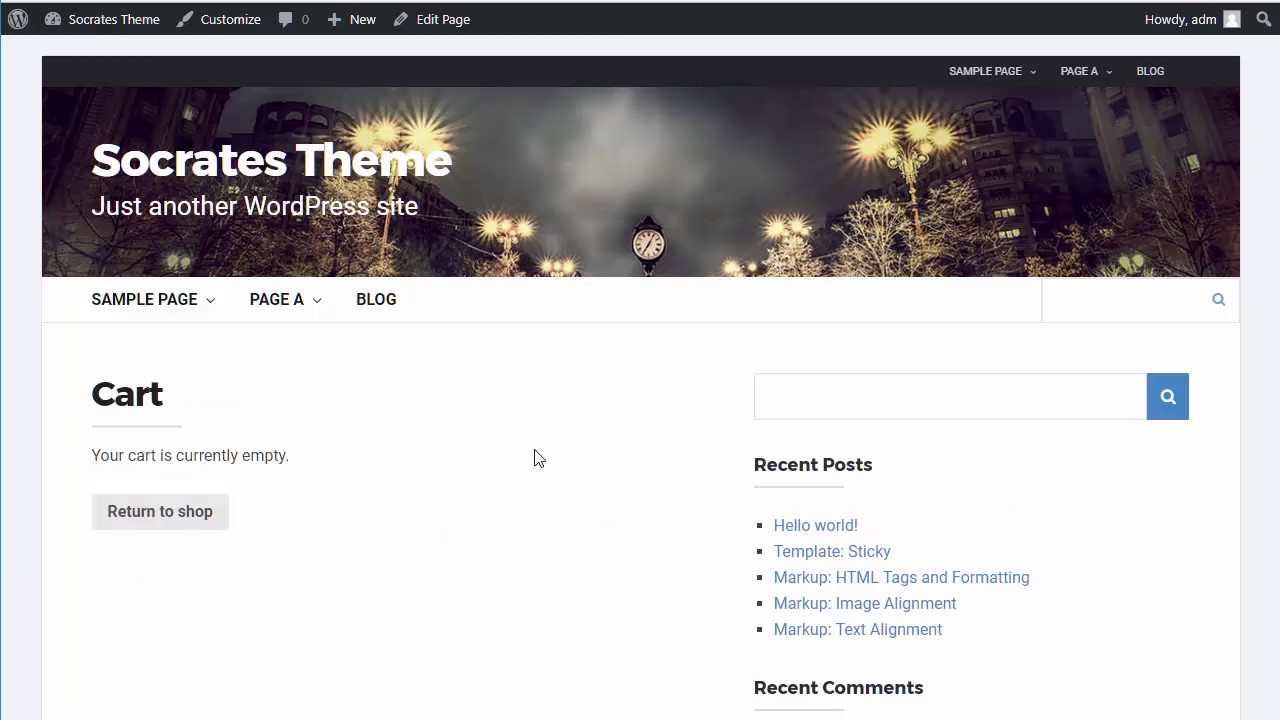Click the Recent Comments widget heading
Image resolution: width=1280 pixels, height=720 pixels.
(x=838, y=687)
